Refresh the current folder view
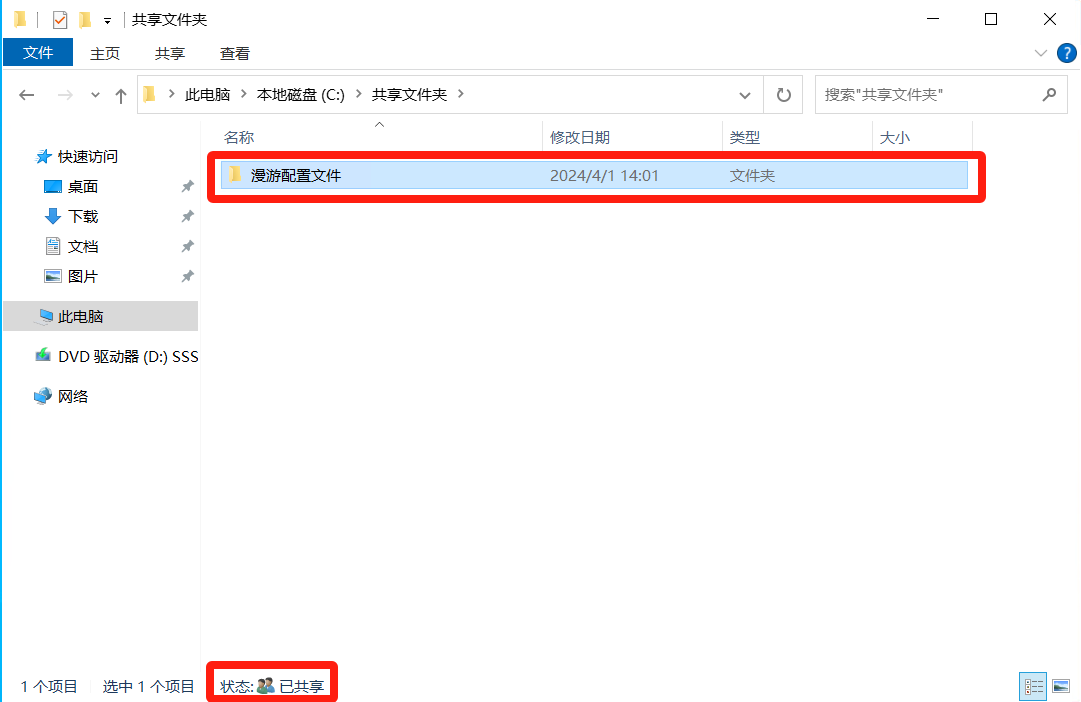 tap(784, 95)
